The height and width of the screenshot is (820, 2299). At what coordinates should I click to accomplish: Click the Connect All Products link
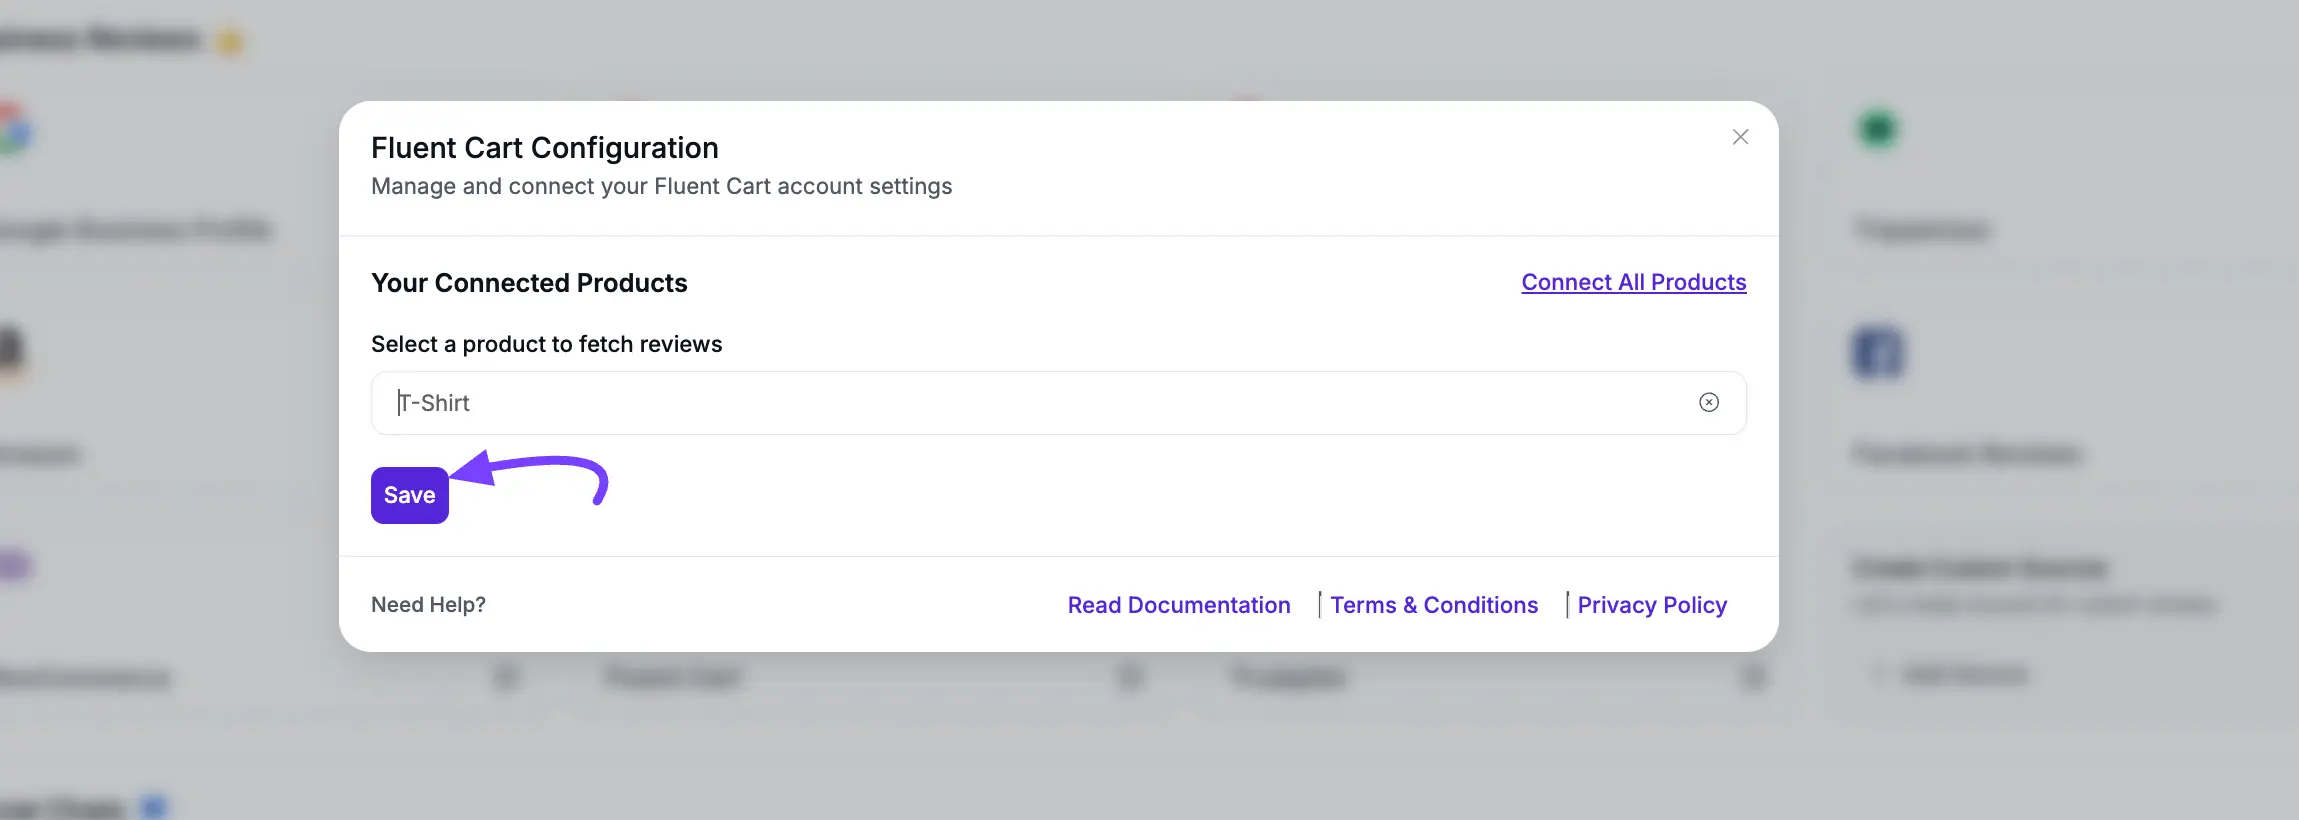tap(1633, 282)
